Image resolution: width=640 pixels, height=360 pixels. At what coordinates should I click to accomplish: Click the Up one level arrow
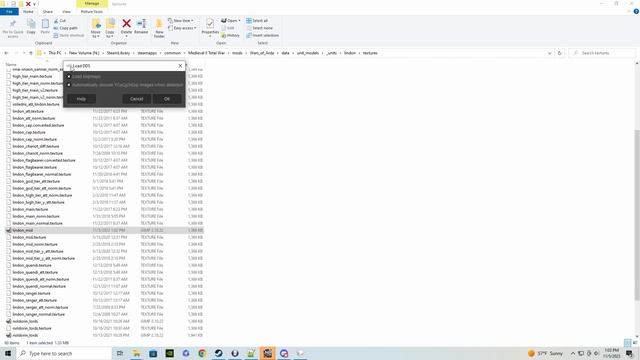coord(31,53)
